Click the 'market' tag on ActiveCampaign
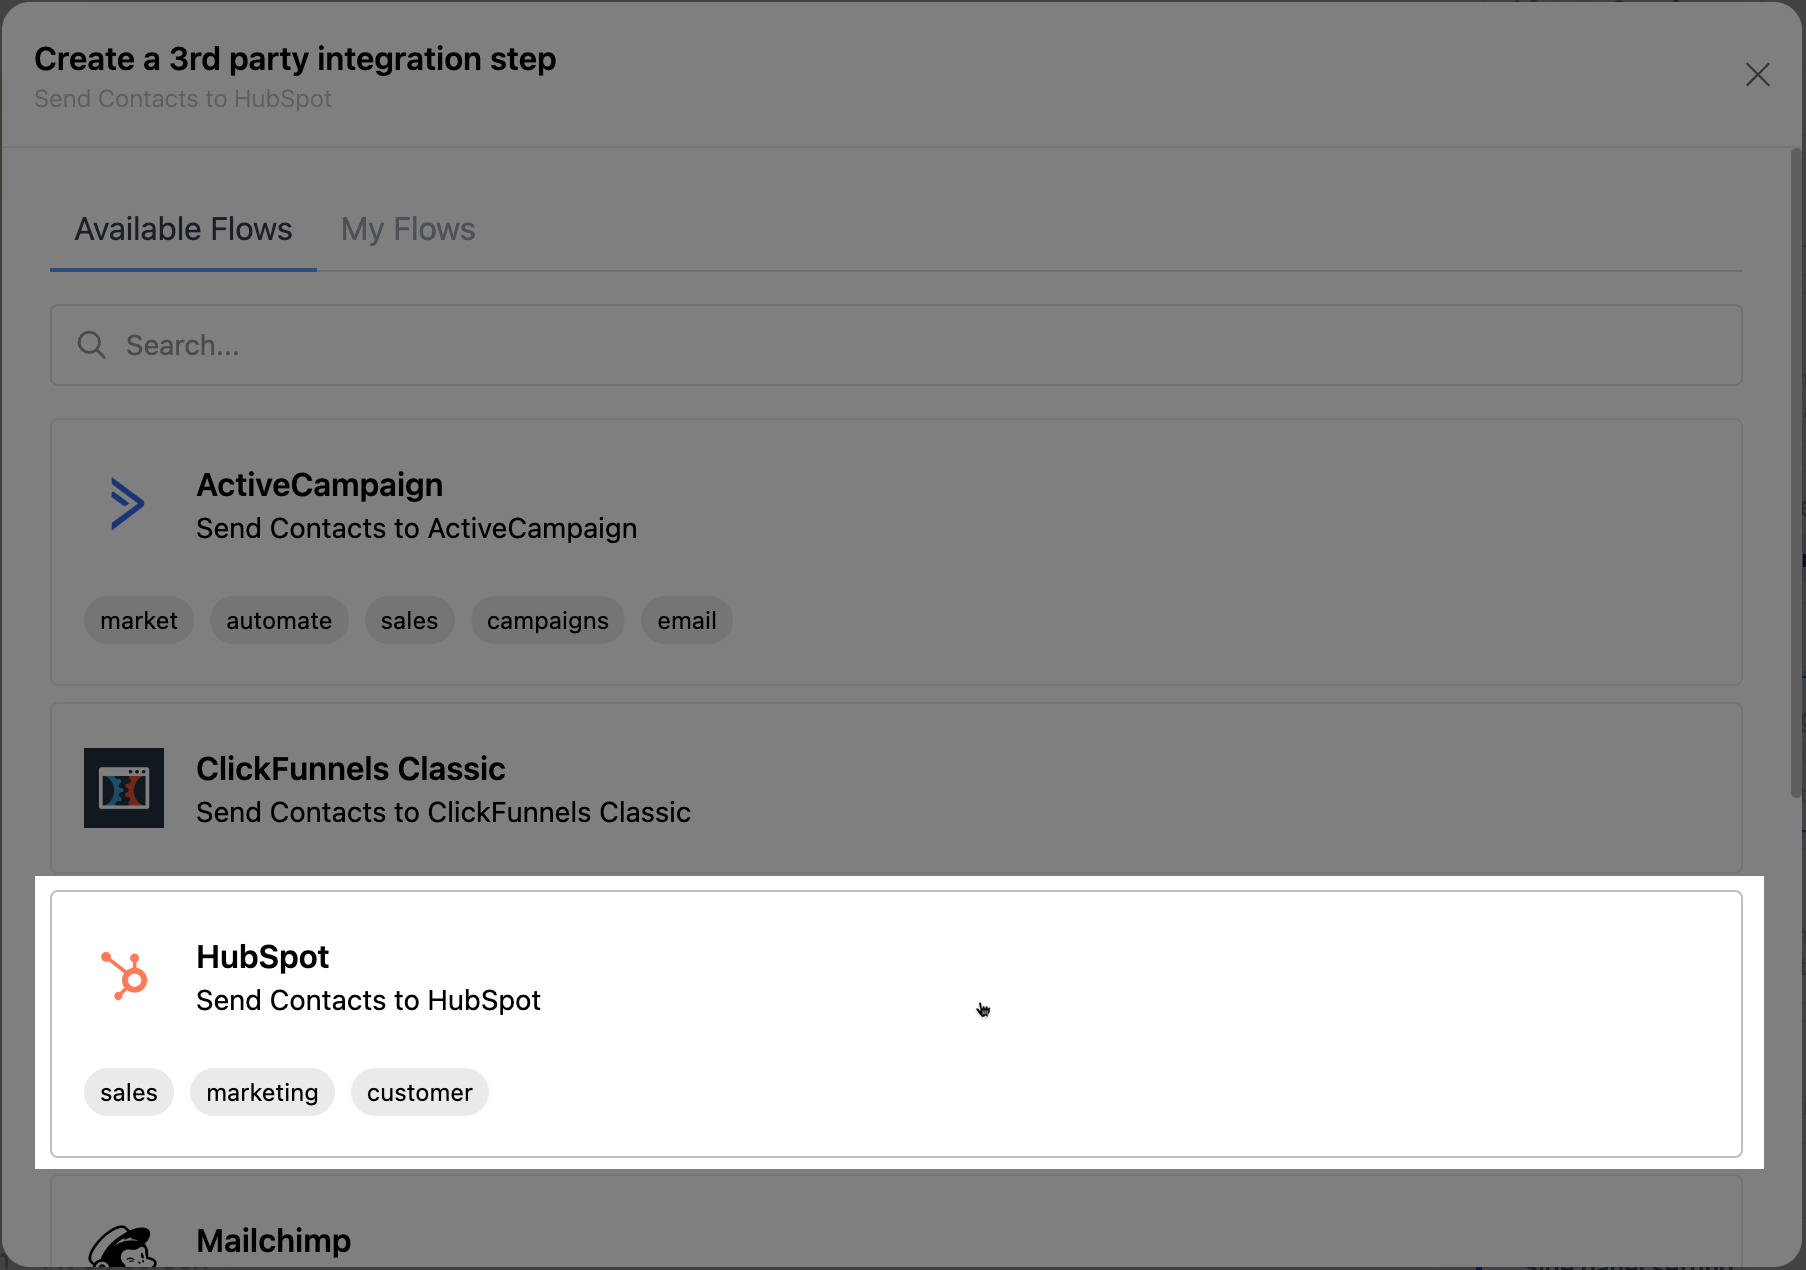The image size is (1806, 1270). coord(139,621)
